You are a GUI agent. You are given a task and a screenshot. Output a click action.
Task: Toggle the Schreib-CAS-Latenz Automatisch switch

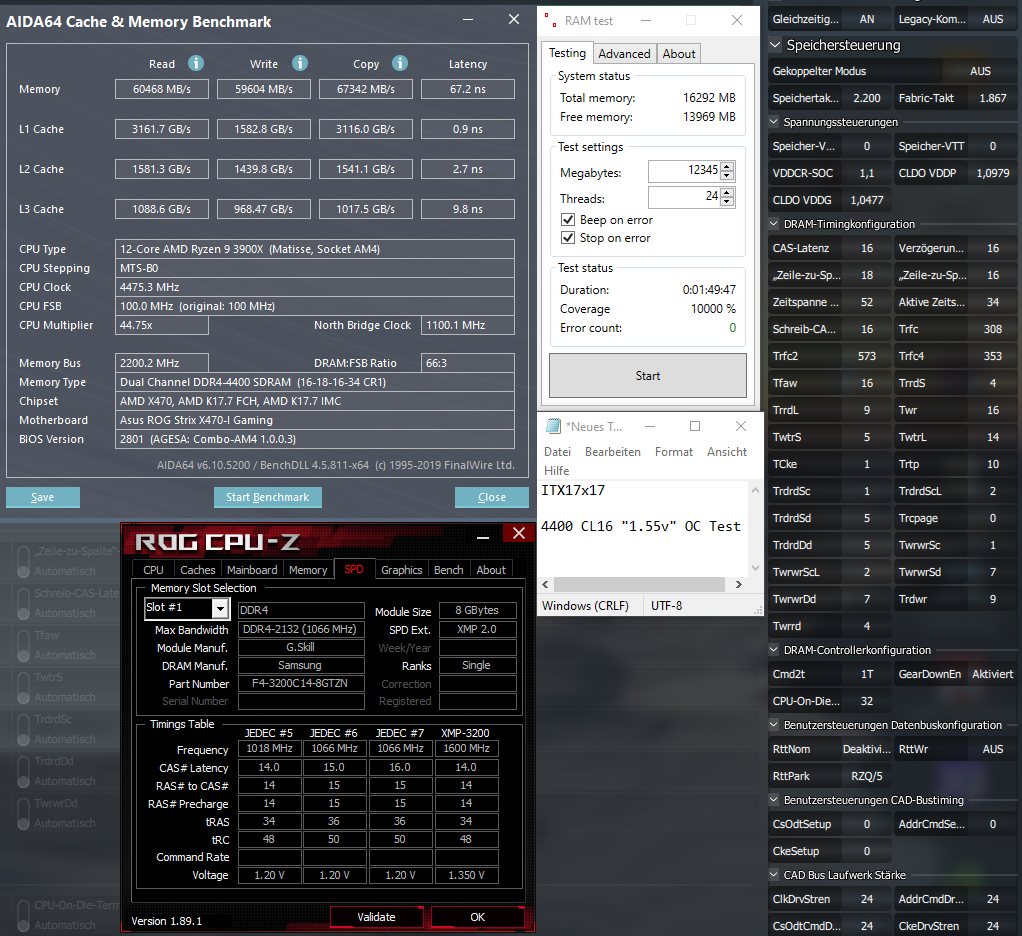coord(23,604)
